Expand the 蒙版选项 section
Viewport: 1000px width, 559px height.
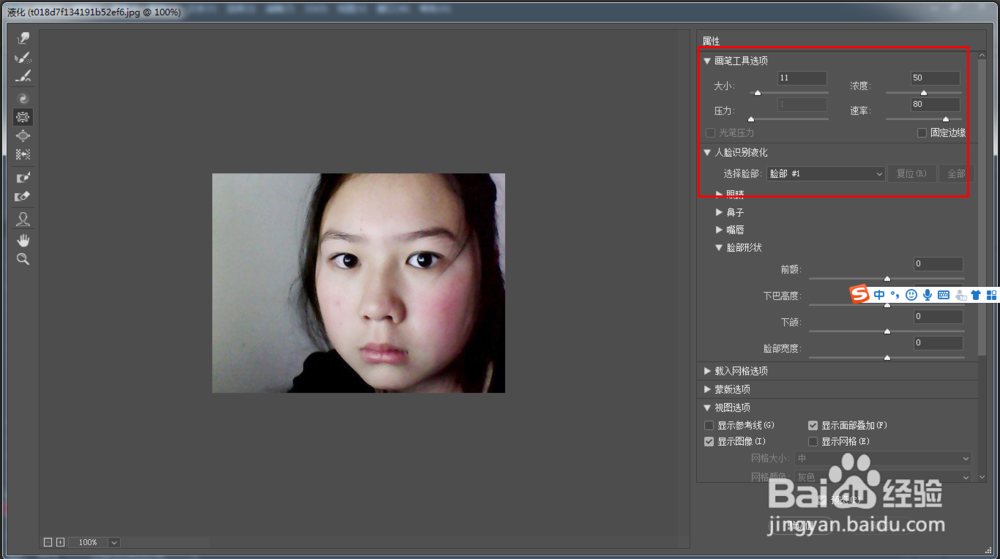[x=707, y=389]
